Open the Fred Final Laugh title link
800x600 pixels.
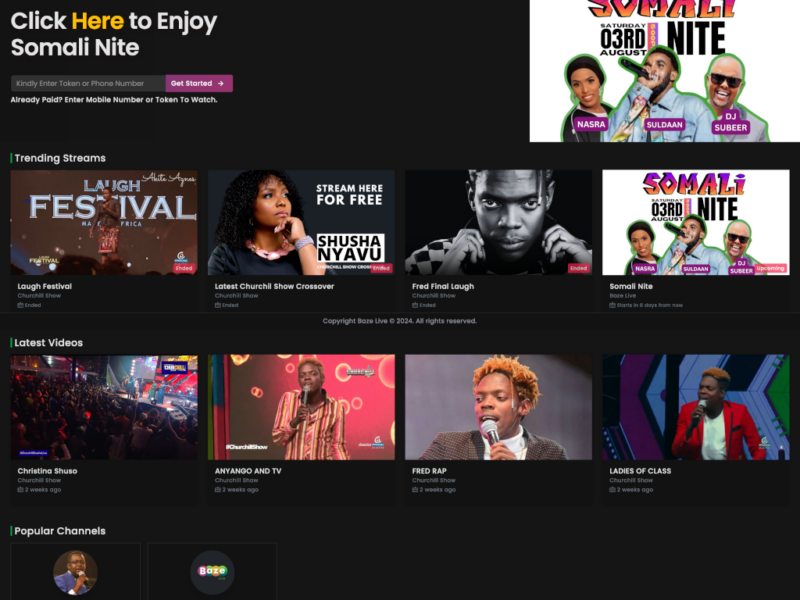tap(443, 286)
